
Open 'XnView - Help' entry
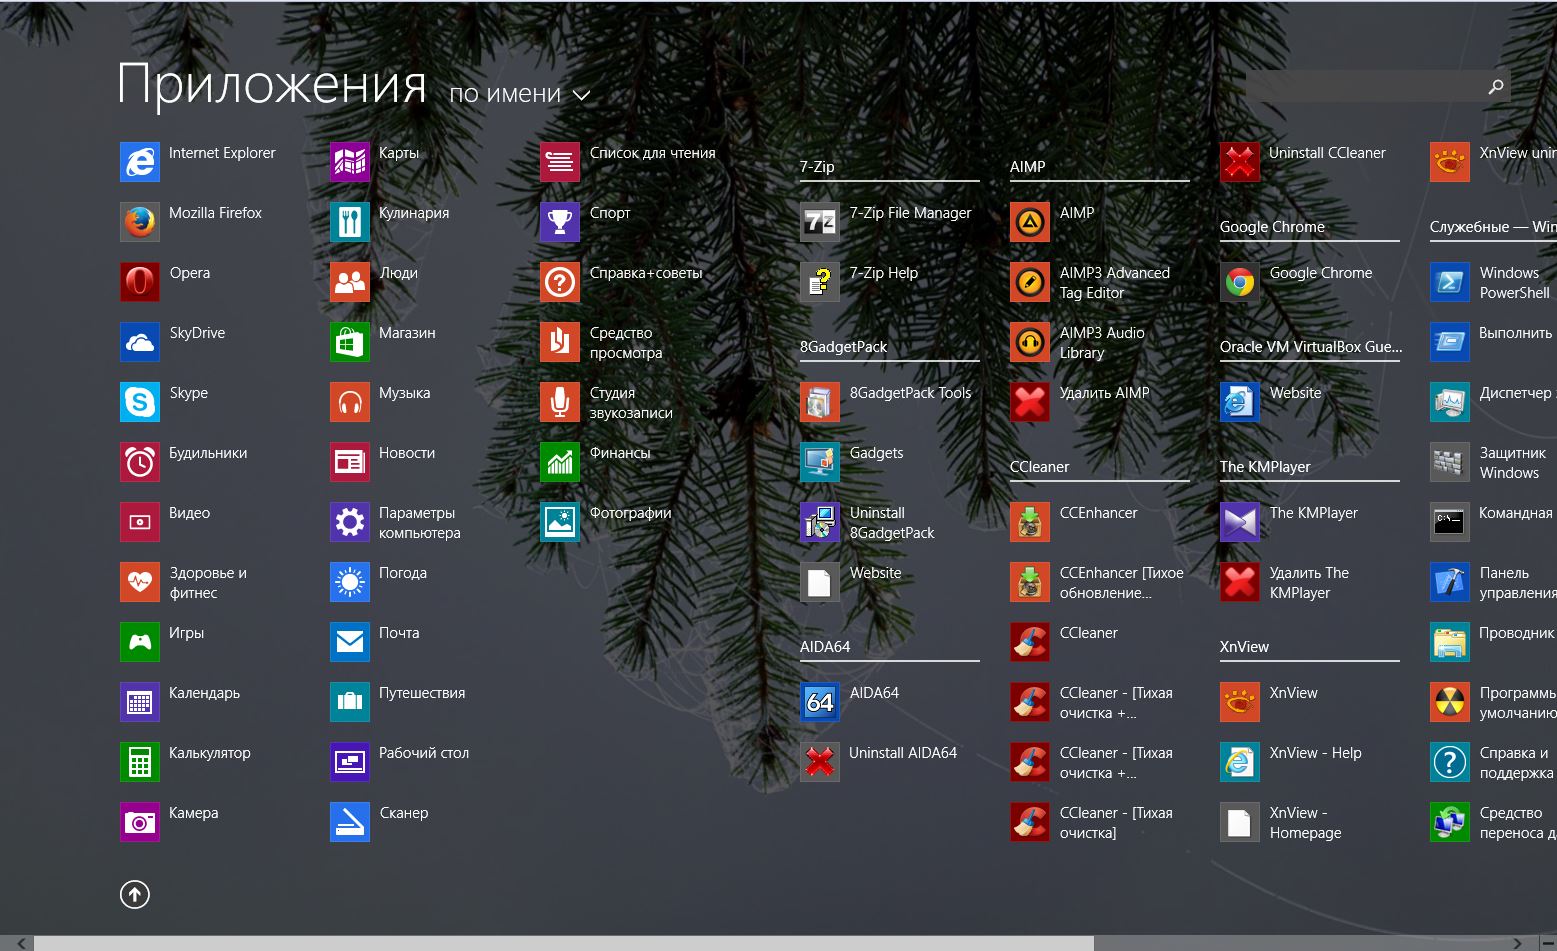pos(1292,762)
